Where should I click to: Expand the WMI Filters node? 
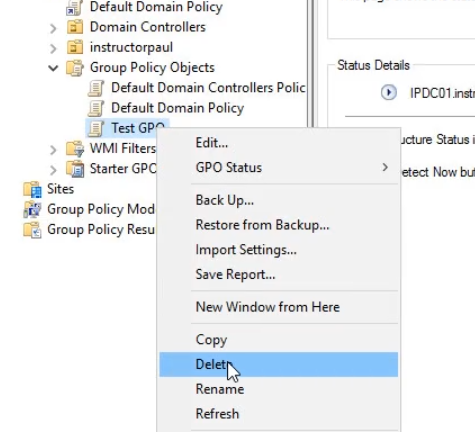tap(53, 150)
